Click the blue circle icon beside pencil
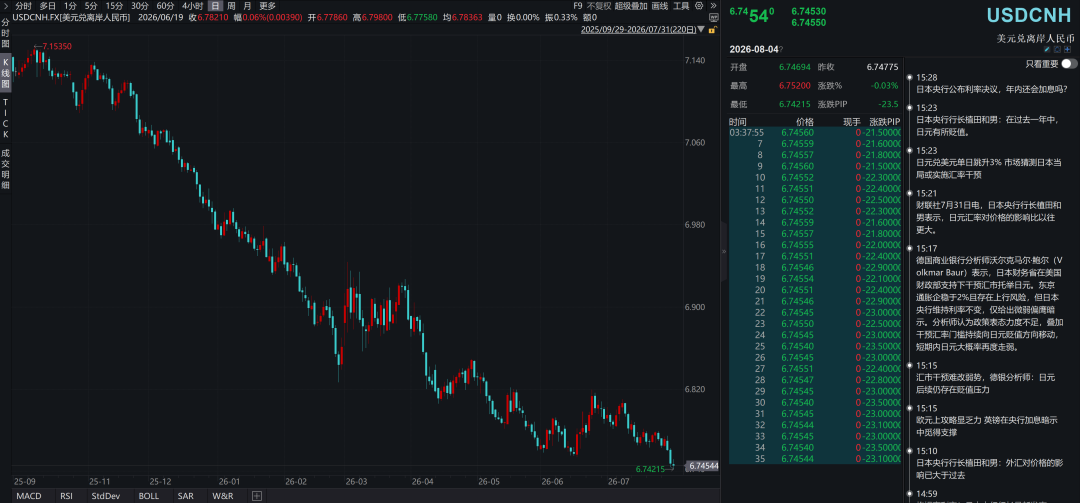The height and width of the screenshot is (503, 1080). pos(1057,50)
